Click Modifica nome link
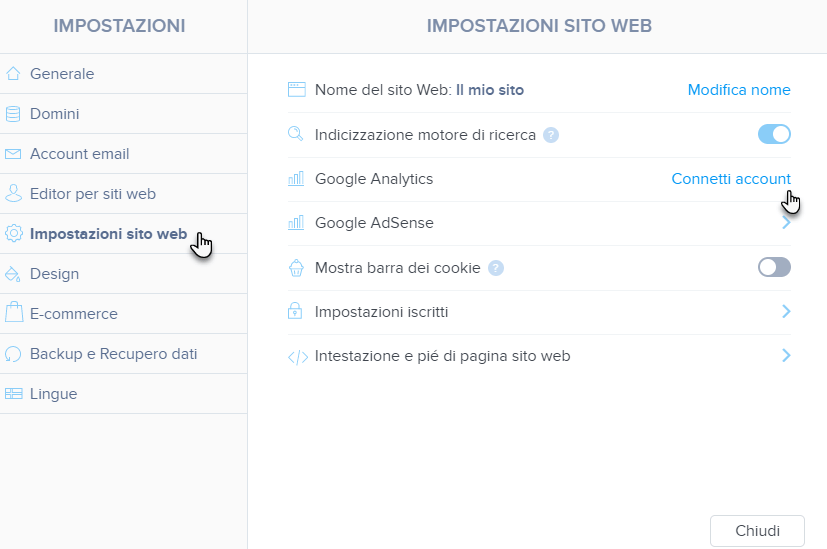The height and width of the screenshot is (549, 827). (x=739, y=90)
